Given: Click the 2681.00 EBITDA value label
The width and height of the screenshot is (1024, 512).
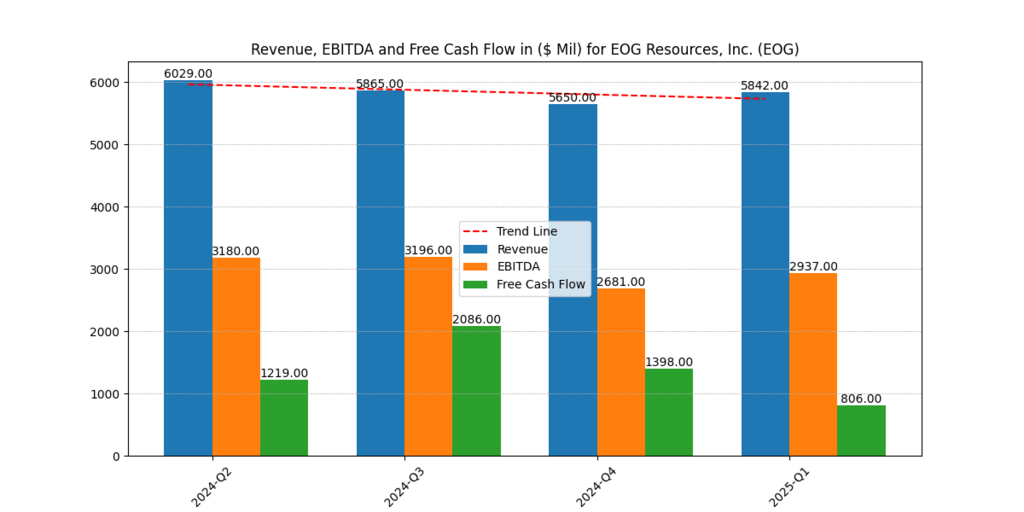Looking at the screenshot, I should point(621,282).
